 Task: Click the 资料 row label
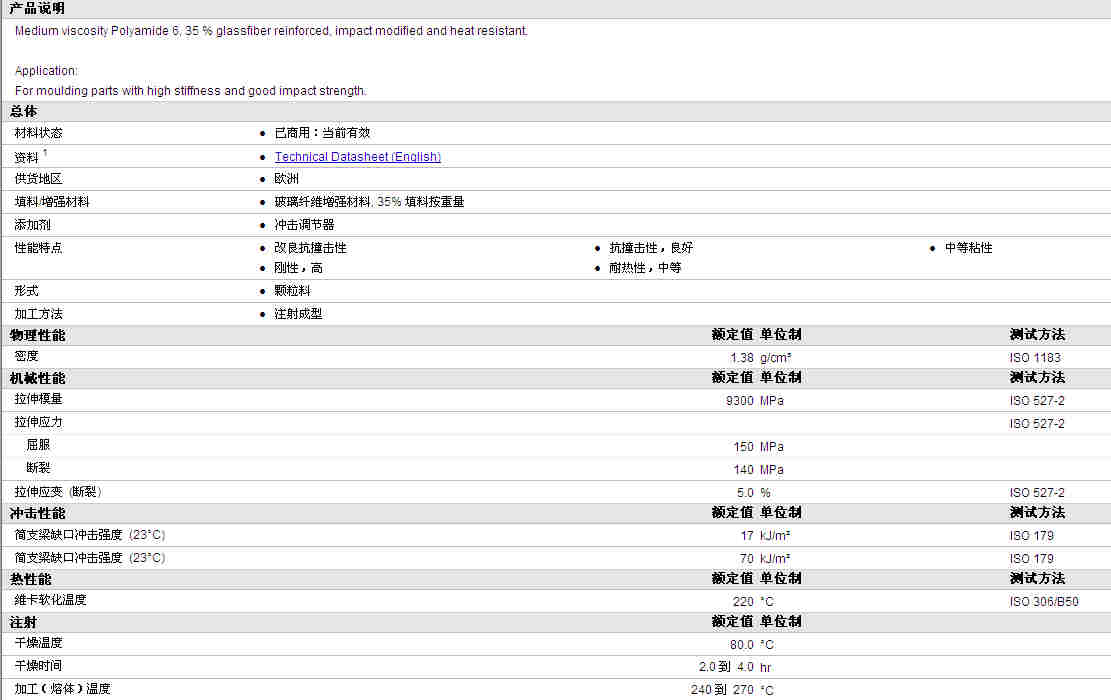tap(26, 157)
